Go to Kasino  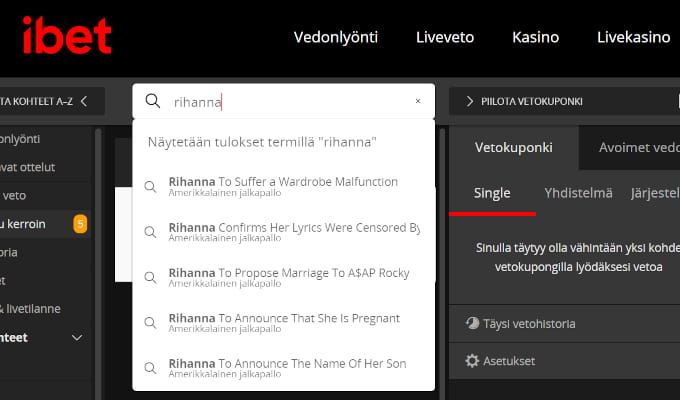tap(536, 37)
